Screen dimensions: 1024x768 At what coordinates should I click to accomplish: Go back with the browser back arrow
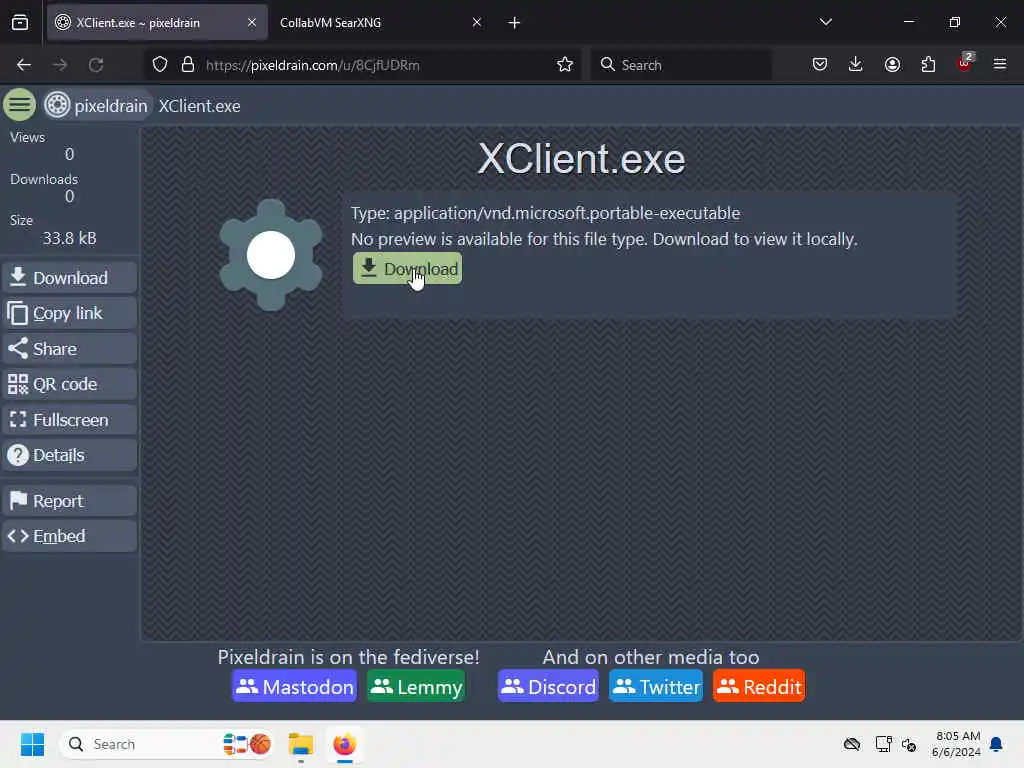[24, 65]
